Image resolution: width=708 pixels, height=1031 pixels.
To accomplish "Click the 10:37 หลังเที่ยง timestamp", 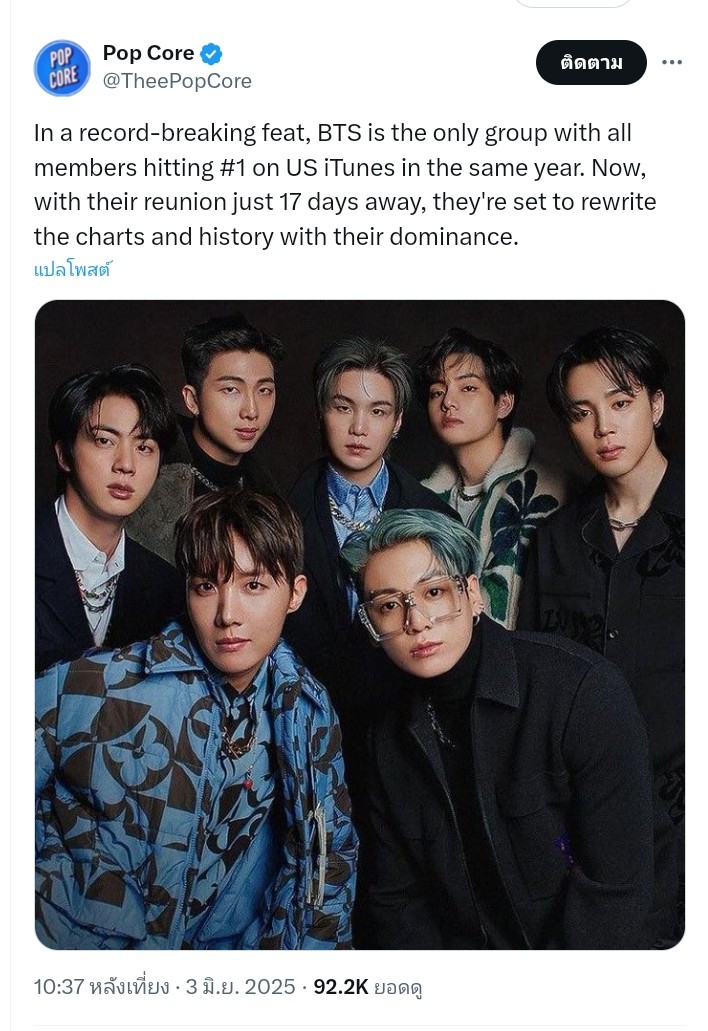I will 101,987.
